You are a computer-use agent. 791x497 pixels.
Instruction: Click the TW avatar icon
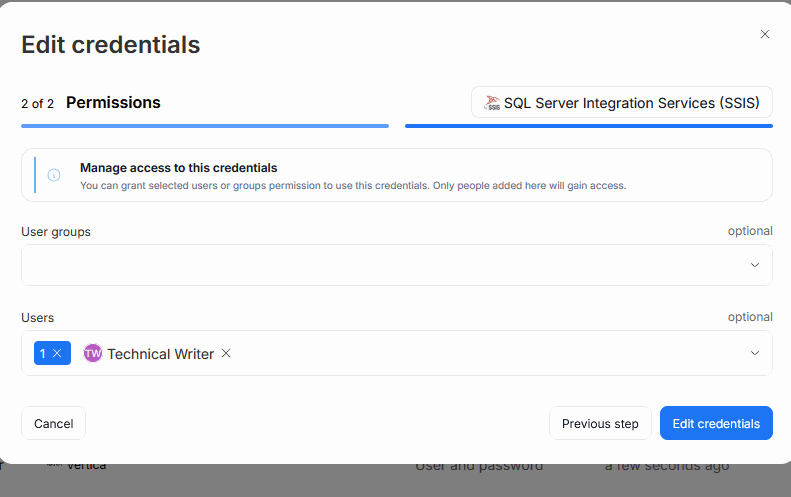(93, 353)
